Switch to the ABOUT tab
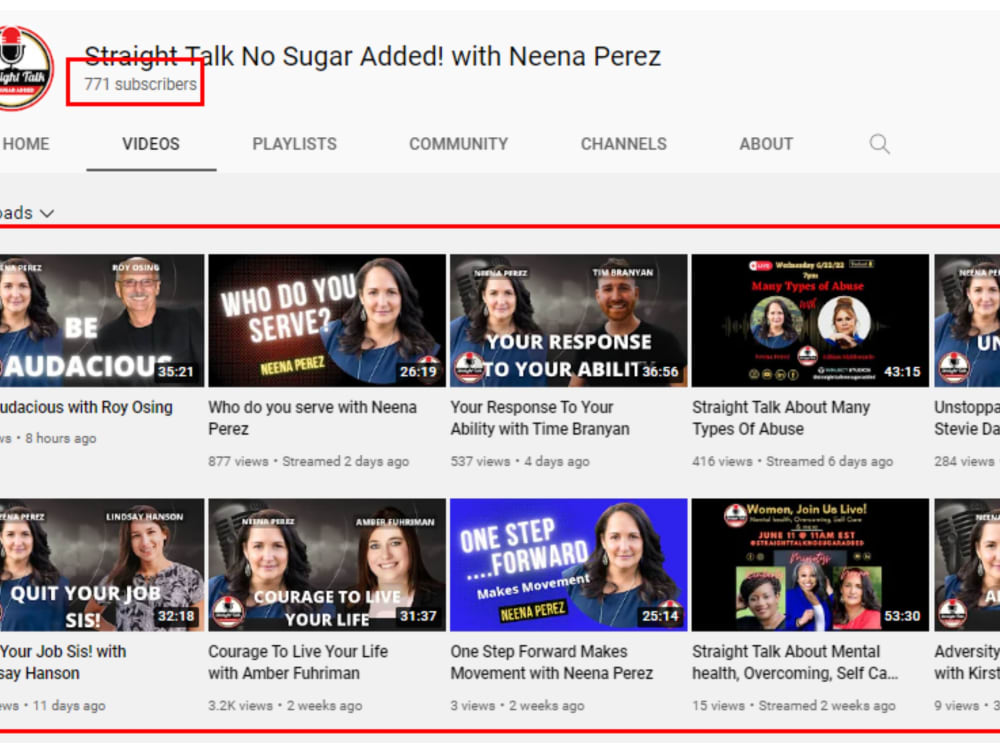The width and height of the screenshot is (1000, 750). pos(767,144)
